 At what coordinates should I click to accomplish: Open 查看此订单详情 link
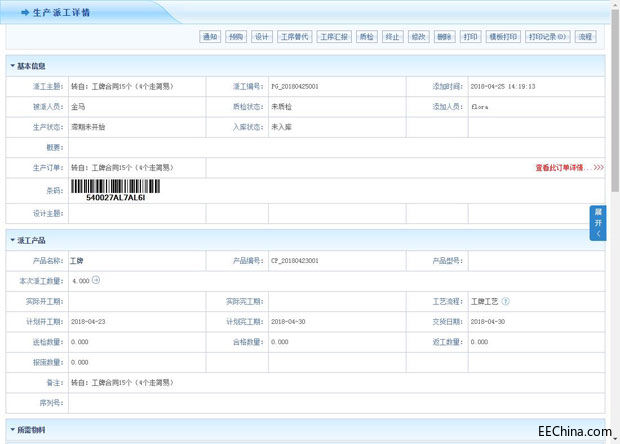coord(569,168)
